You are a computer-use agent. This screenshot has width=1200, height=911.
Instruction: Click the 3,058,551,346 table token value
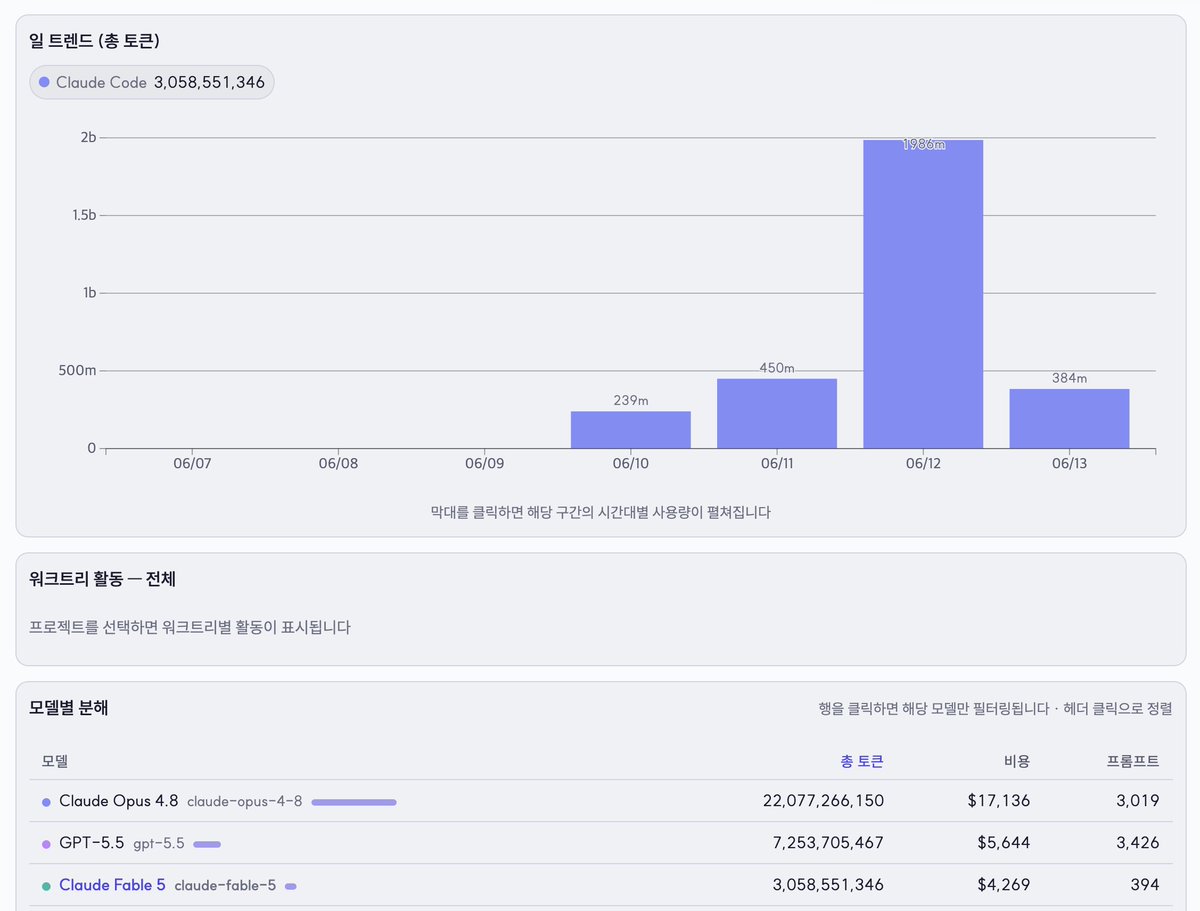(829, 885)
